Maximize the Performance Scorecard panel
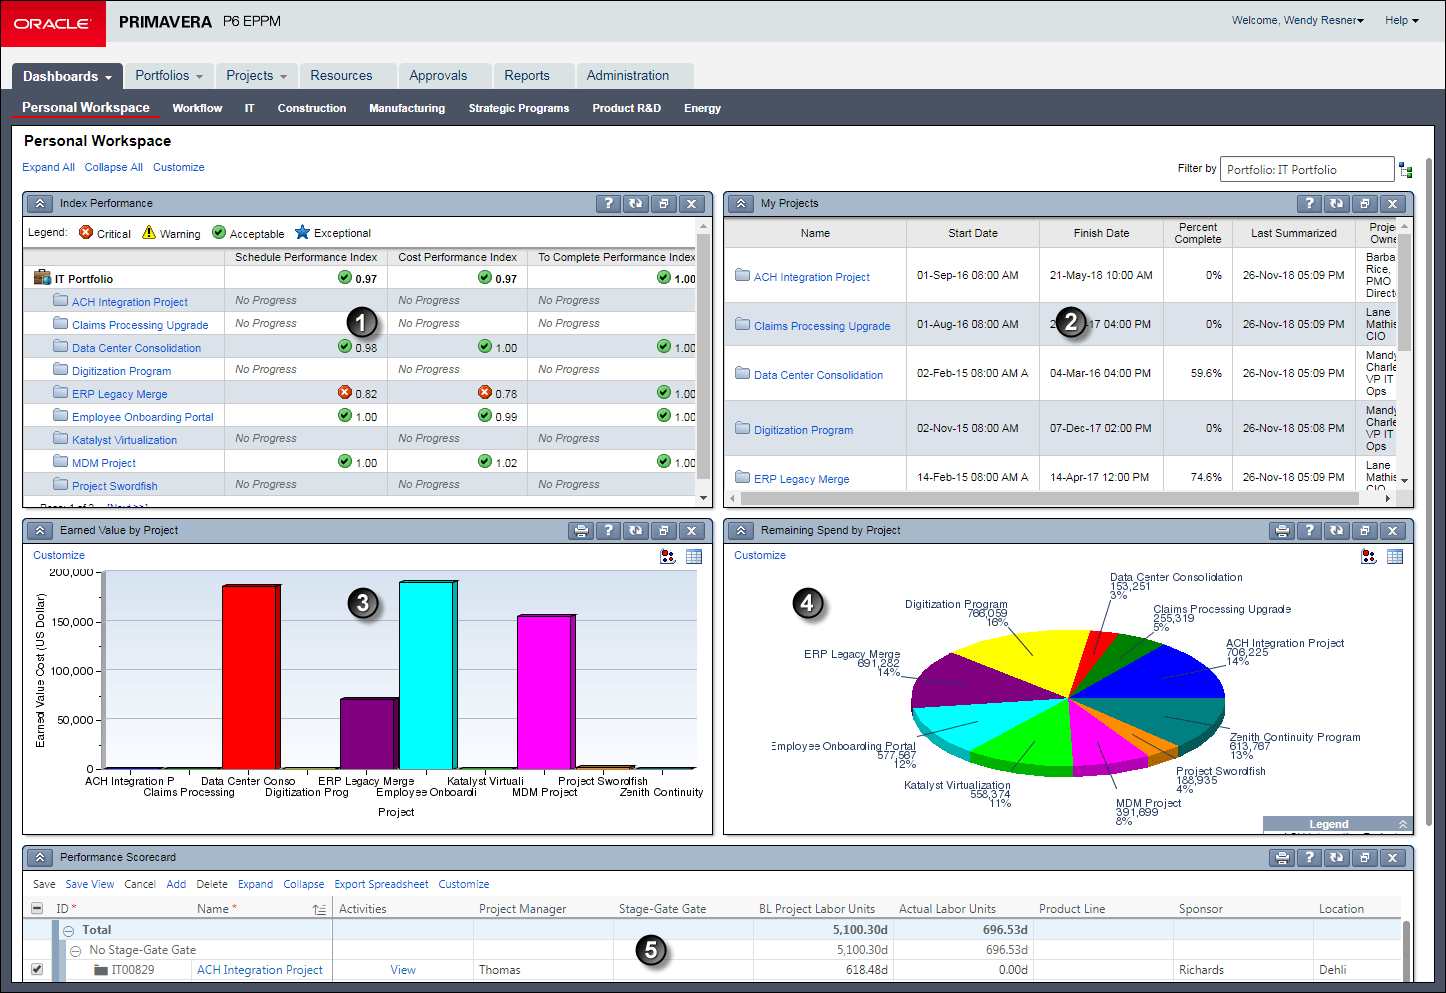The height and width of the screenshot is (993, 1446). 1365,857
